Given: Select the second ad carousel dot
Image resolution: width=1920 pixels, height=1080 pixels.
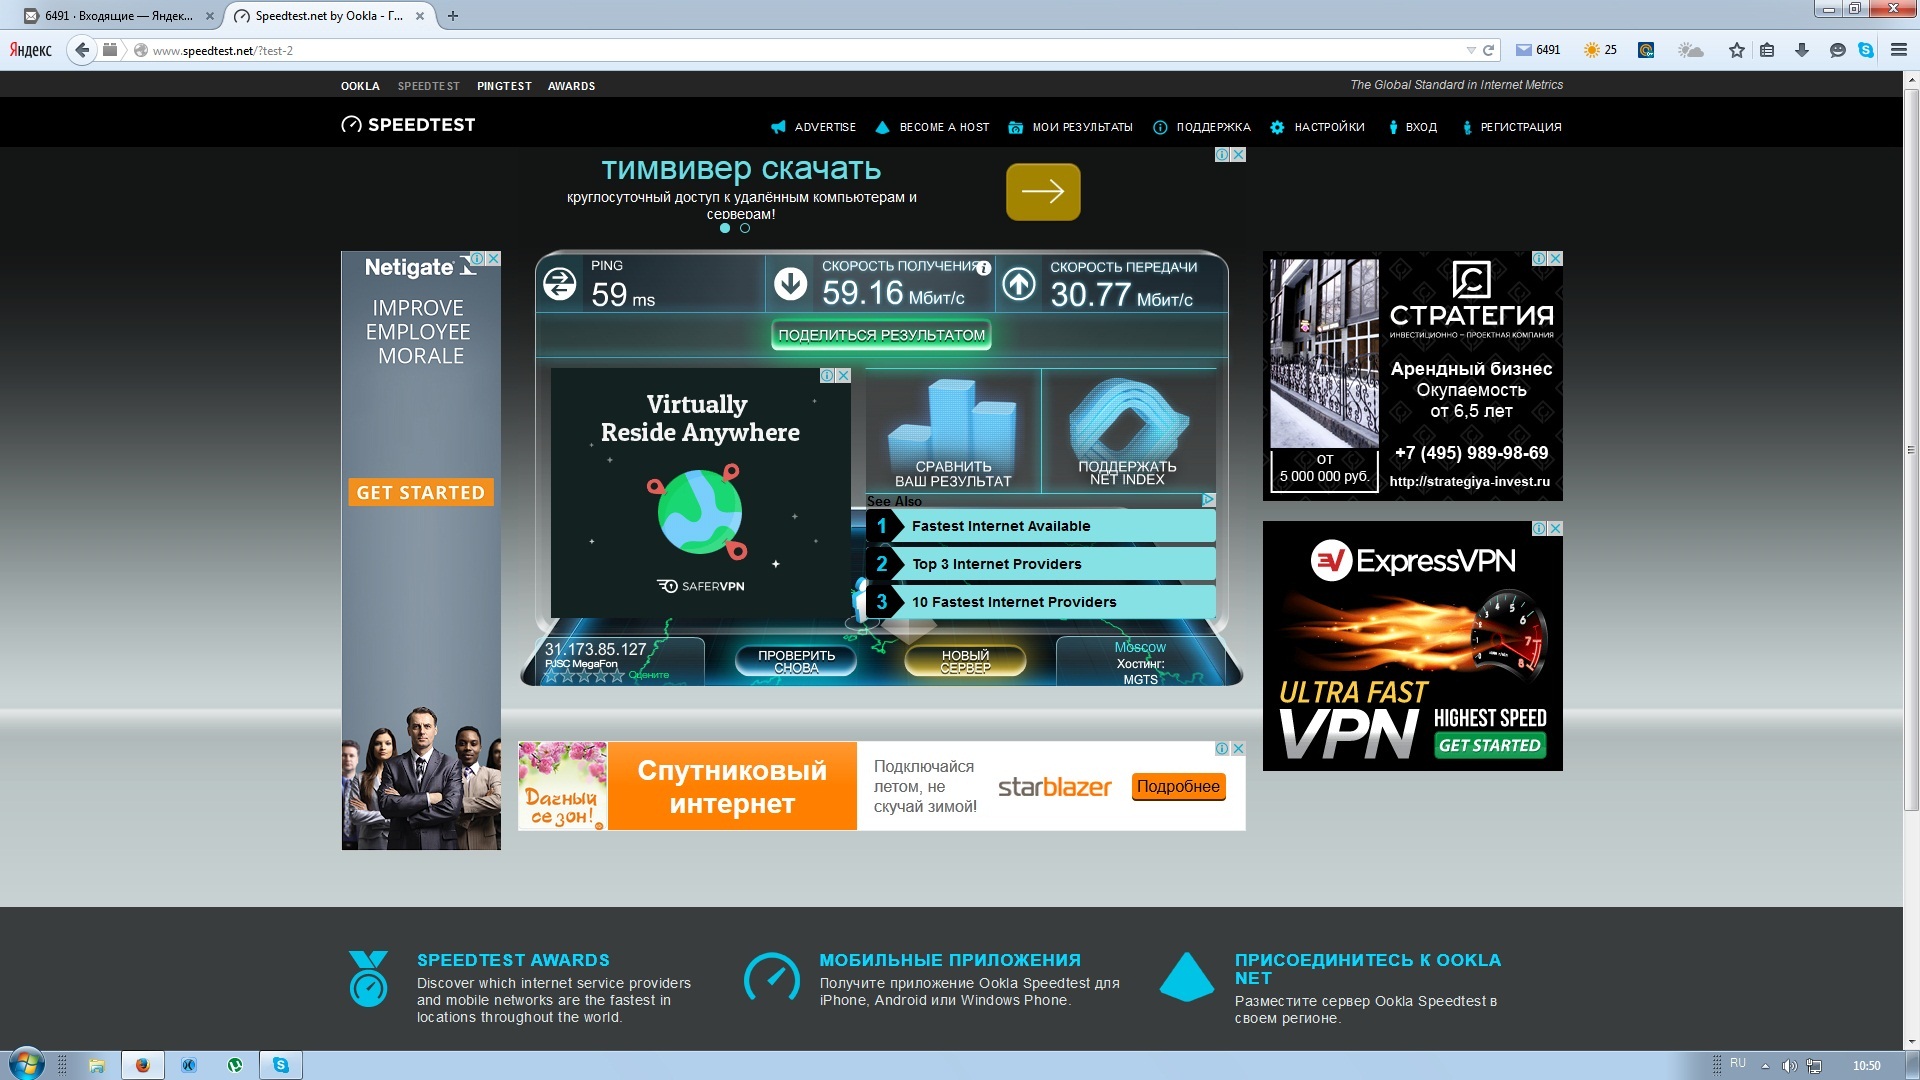Looking at the screenshot, I should (x=745, y=228).
